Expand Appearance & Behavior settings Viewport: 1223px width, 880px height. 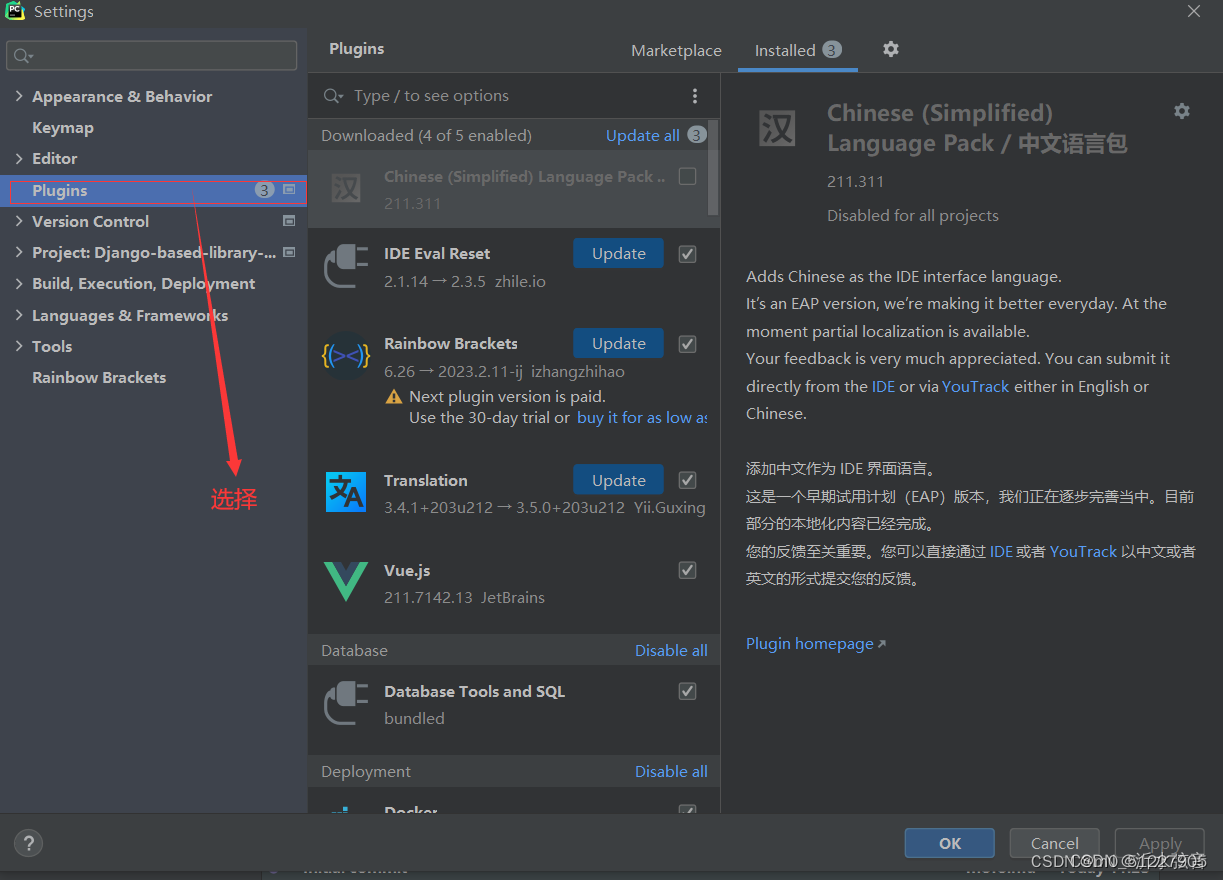pyautogui.click(x=19, y=96)
